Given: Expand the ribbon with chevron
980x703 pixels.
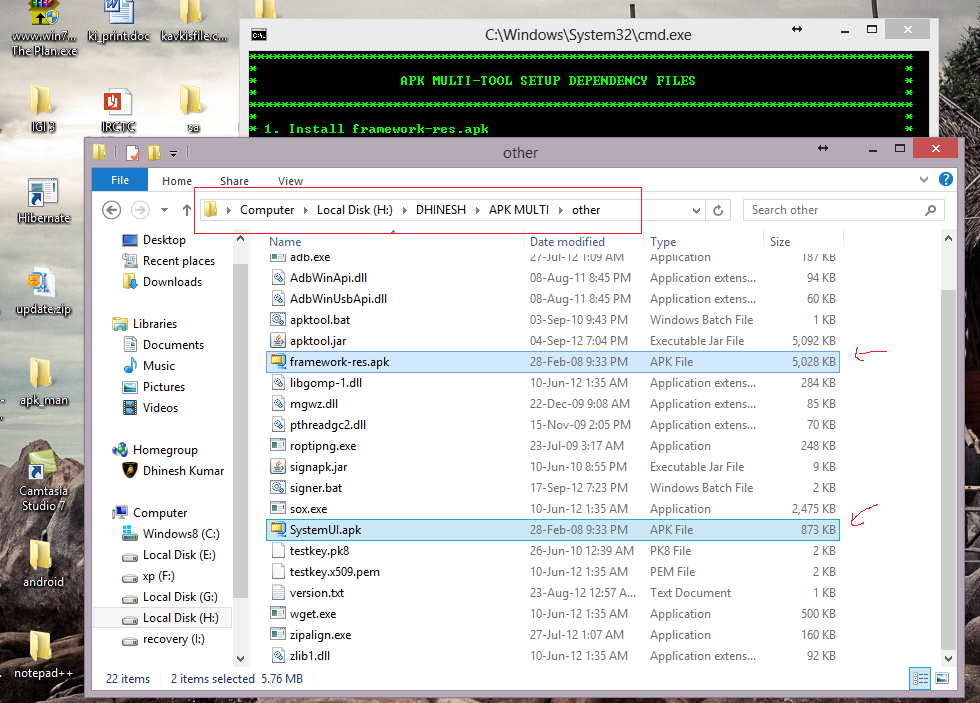Looking at the screenshot, I should click(924, 180).
